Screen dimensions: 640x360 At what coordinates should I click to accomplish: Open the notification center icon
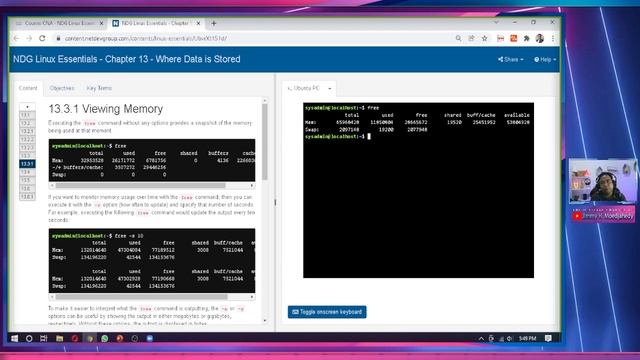548,338
